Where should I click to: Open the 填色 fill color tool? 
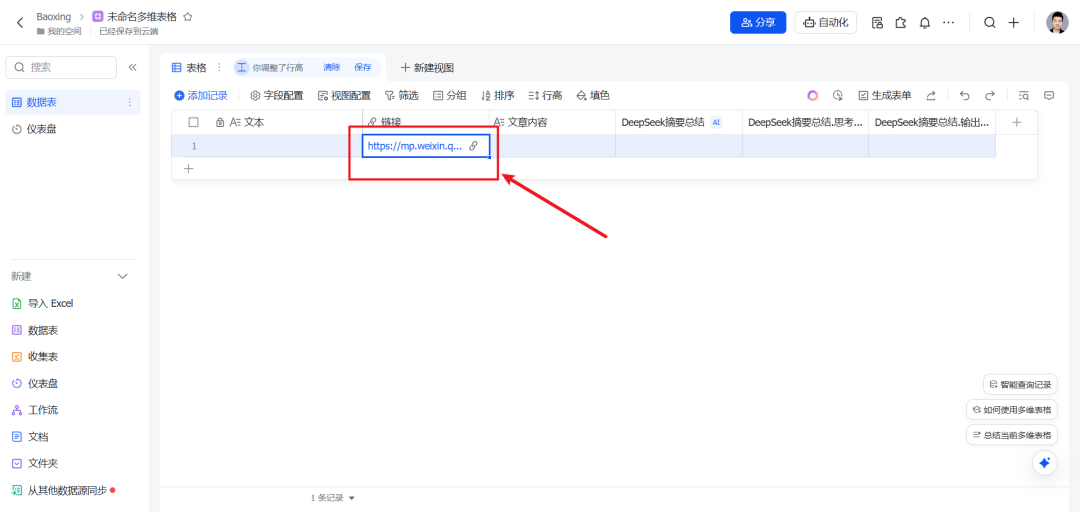(x=592, y=96)
